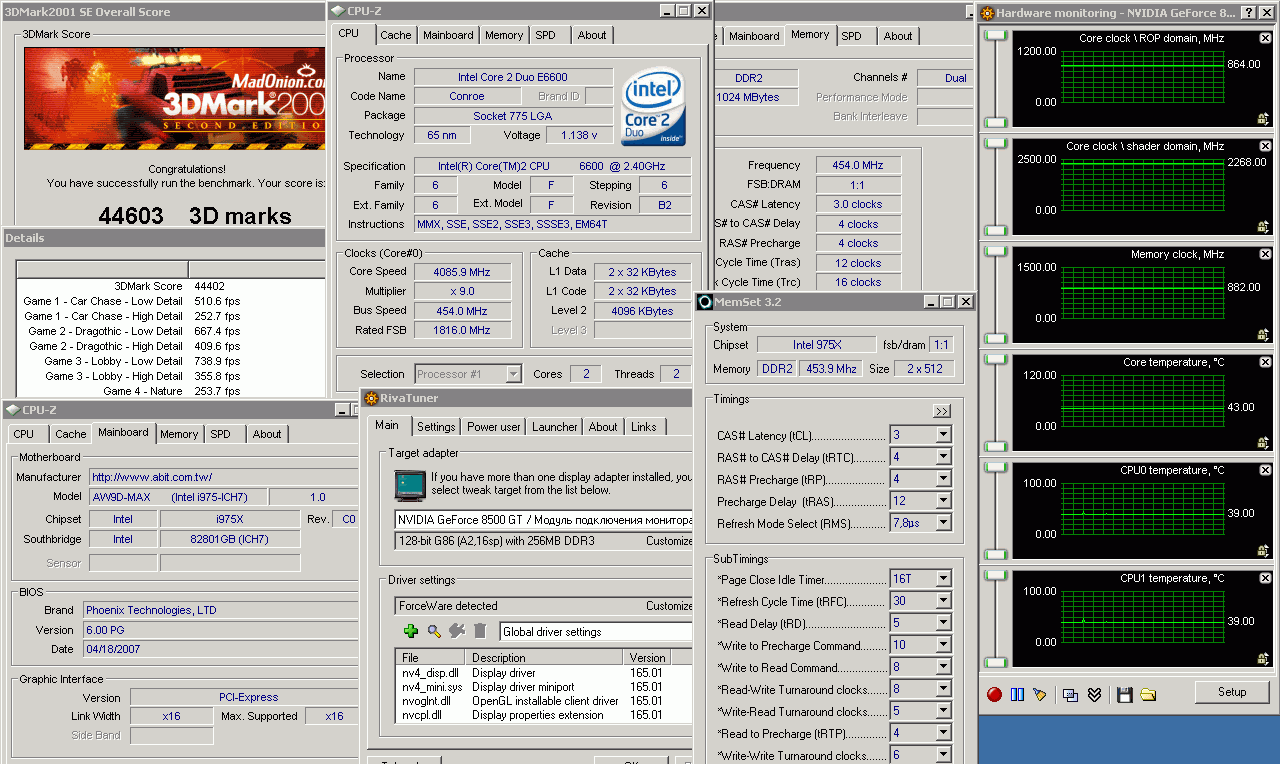Click top slider handle of ROP domain graph
1280x764 pixels.
tap(995, 35)
